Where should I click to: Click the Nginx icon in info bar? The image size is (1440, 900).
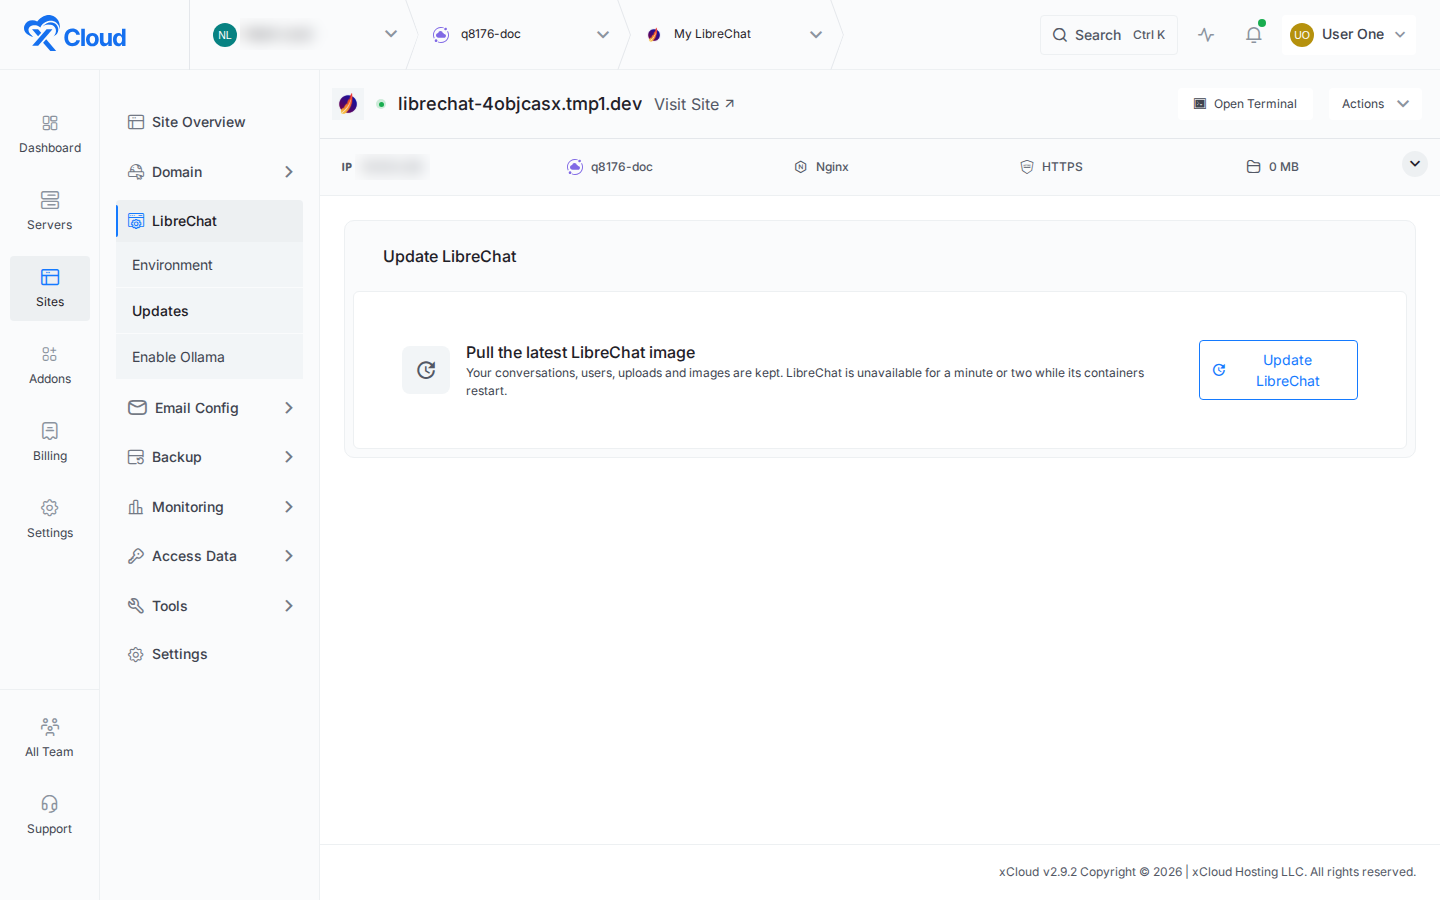pyautogui.click(x=800, y=167)
